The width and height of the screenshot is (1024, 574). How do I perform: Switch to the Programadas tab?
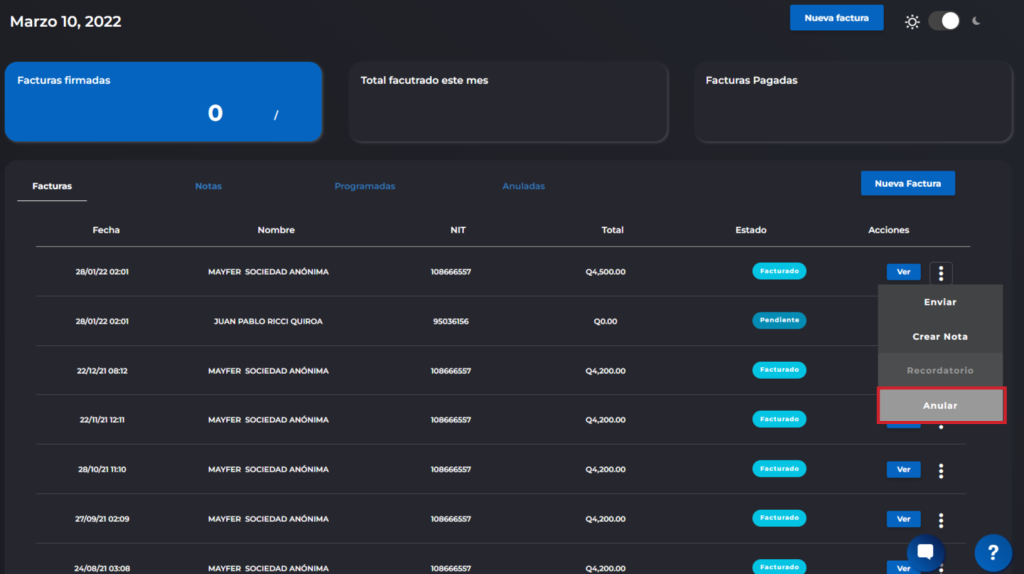click(x=365, y=186)
